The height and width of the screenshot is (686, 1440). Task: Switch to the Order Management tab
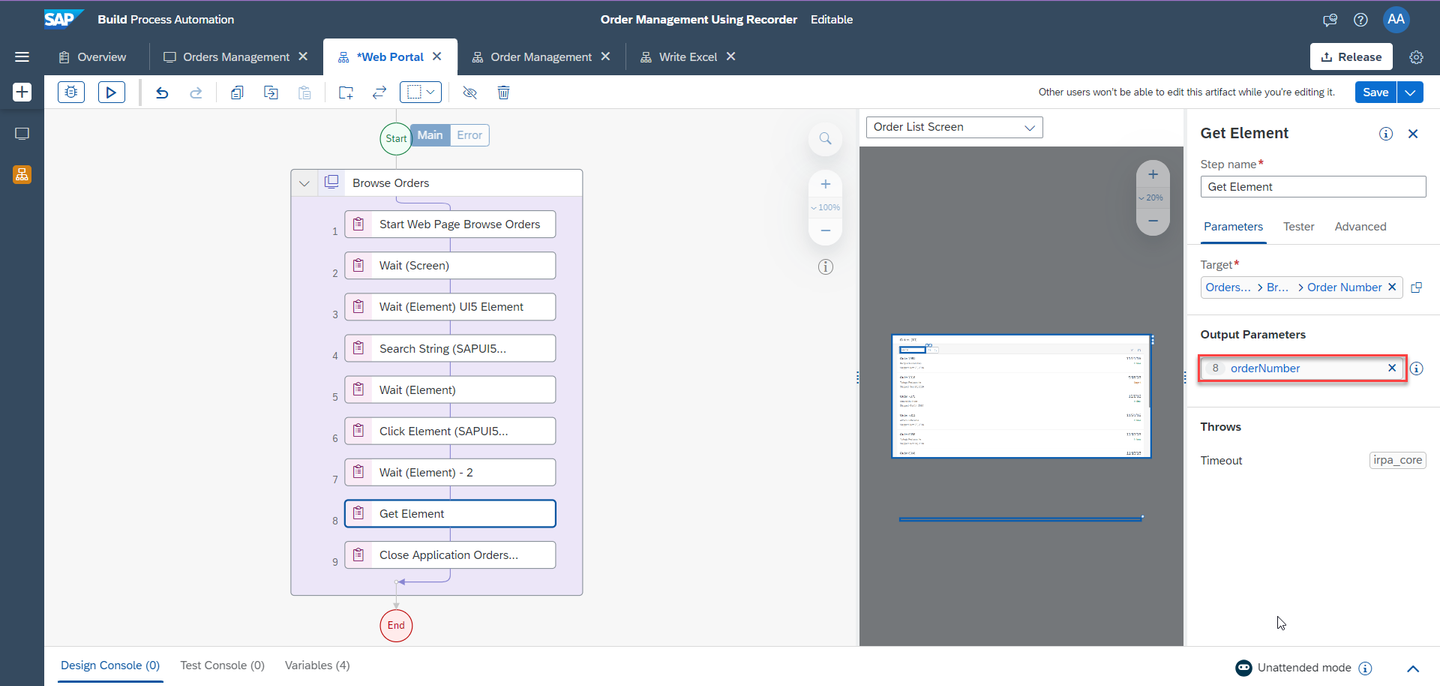(x=541, y=57)
